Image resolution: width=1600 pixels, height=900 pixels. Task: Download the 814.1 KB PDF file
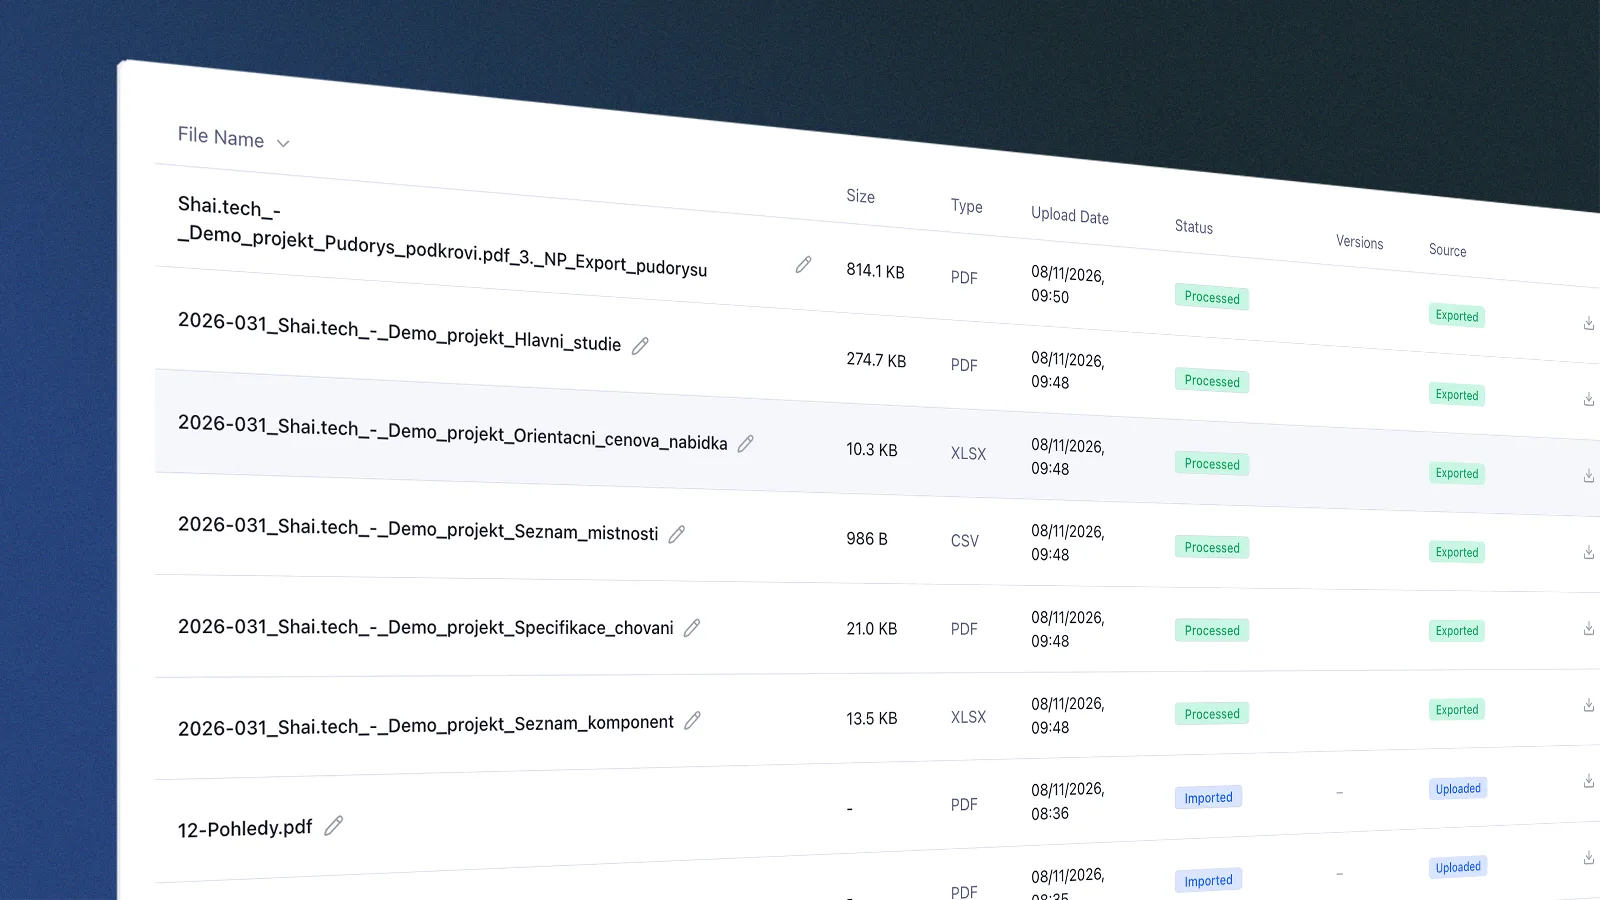(1588, 323)
